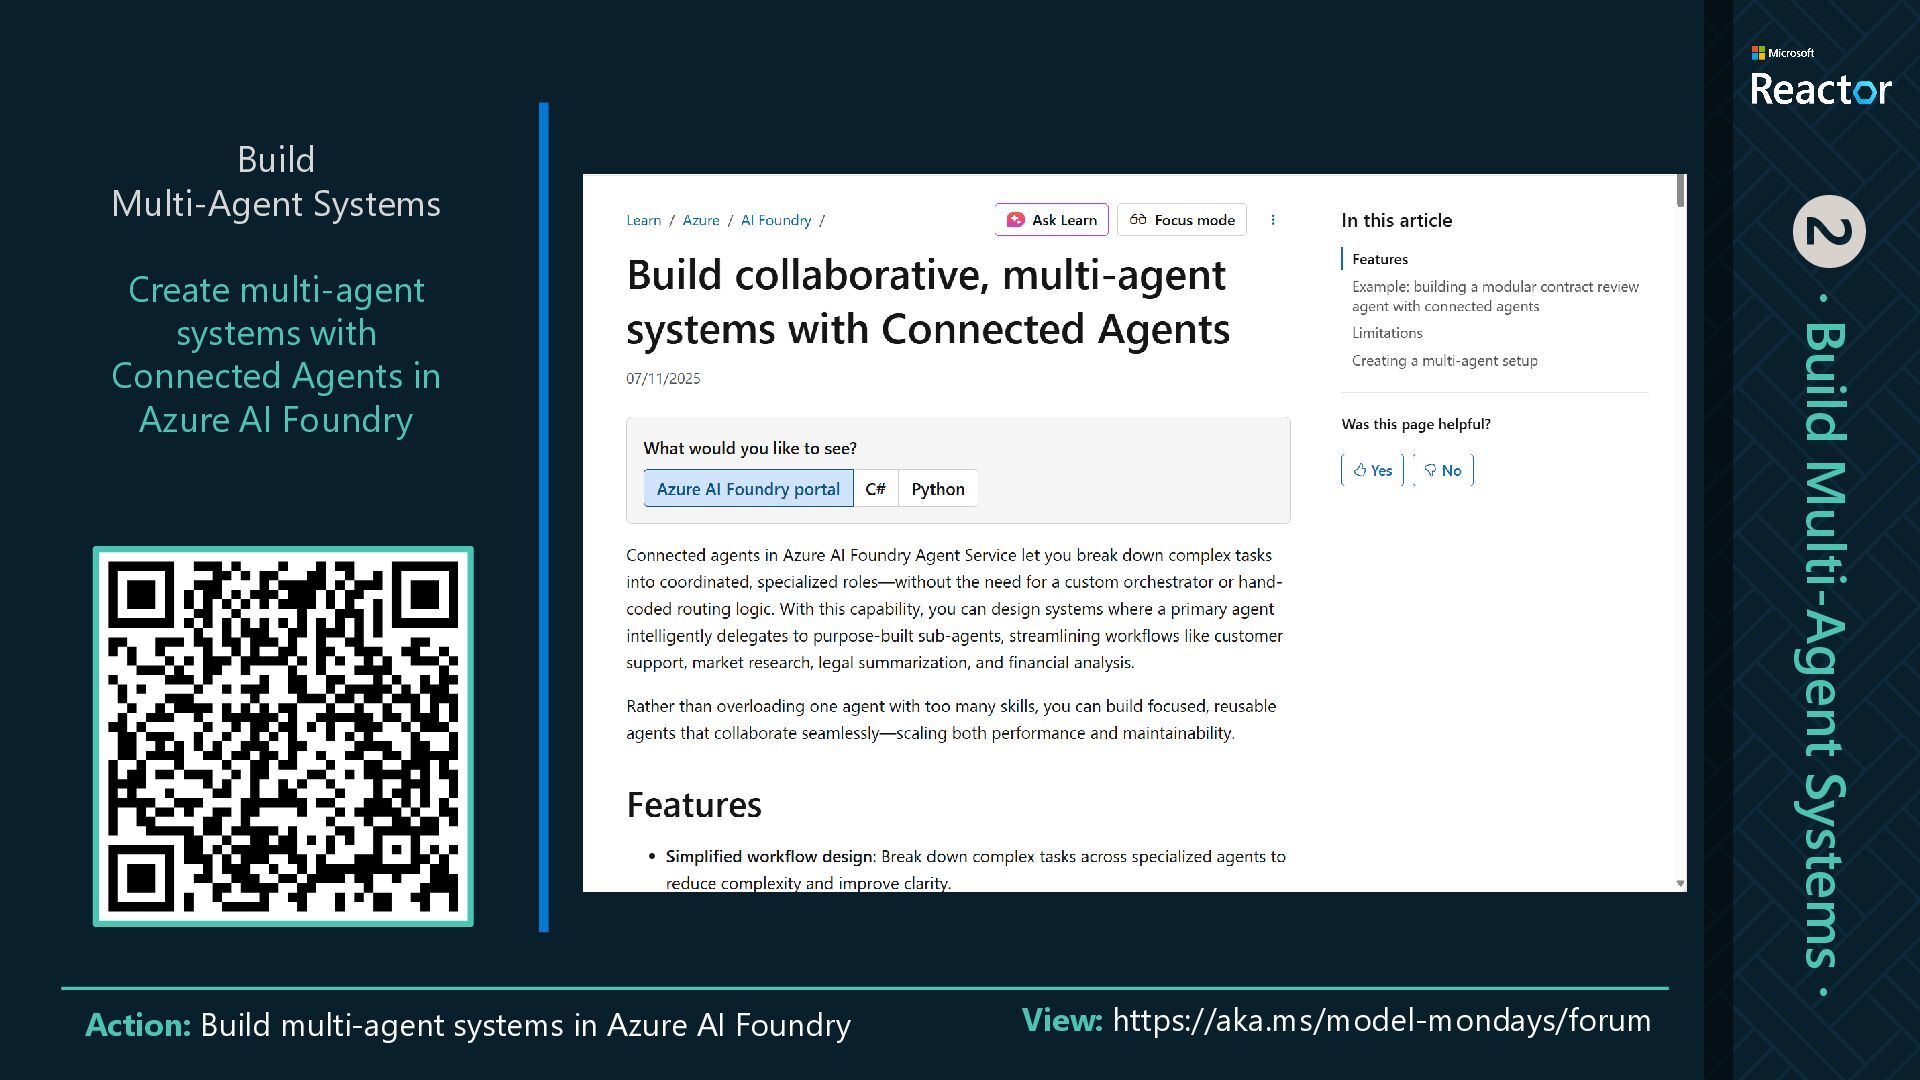Click the Ask Learn button

point(1051,220)
